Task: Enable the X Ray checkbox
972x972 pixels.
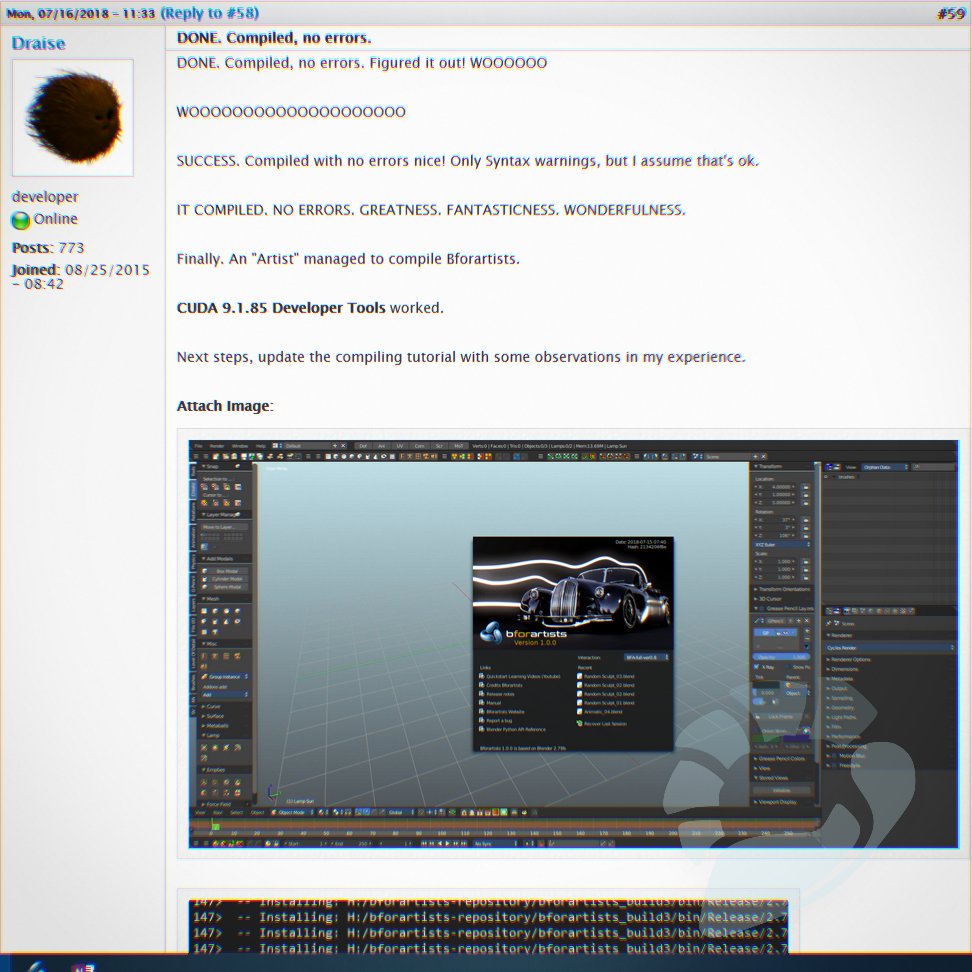Action: click(x=758, y=666)
